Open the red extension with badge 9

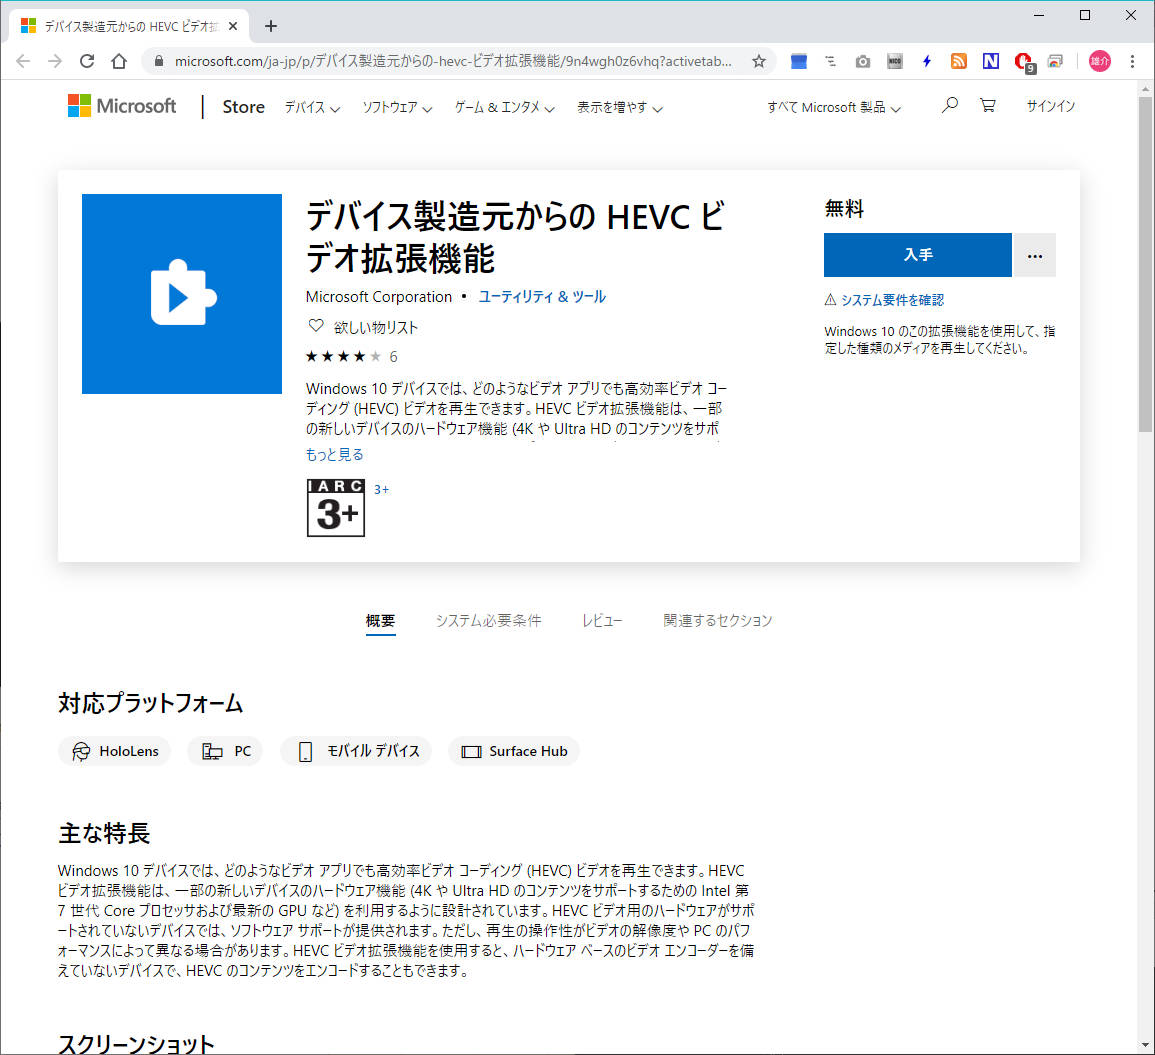point(1023,62)
